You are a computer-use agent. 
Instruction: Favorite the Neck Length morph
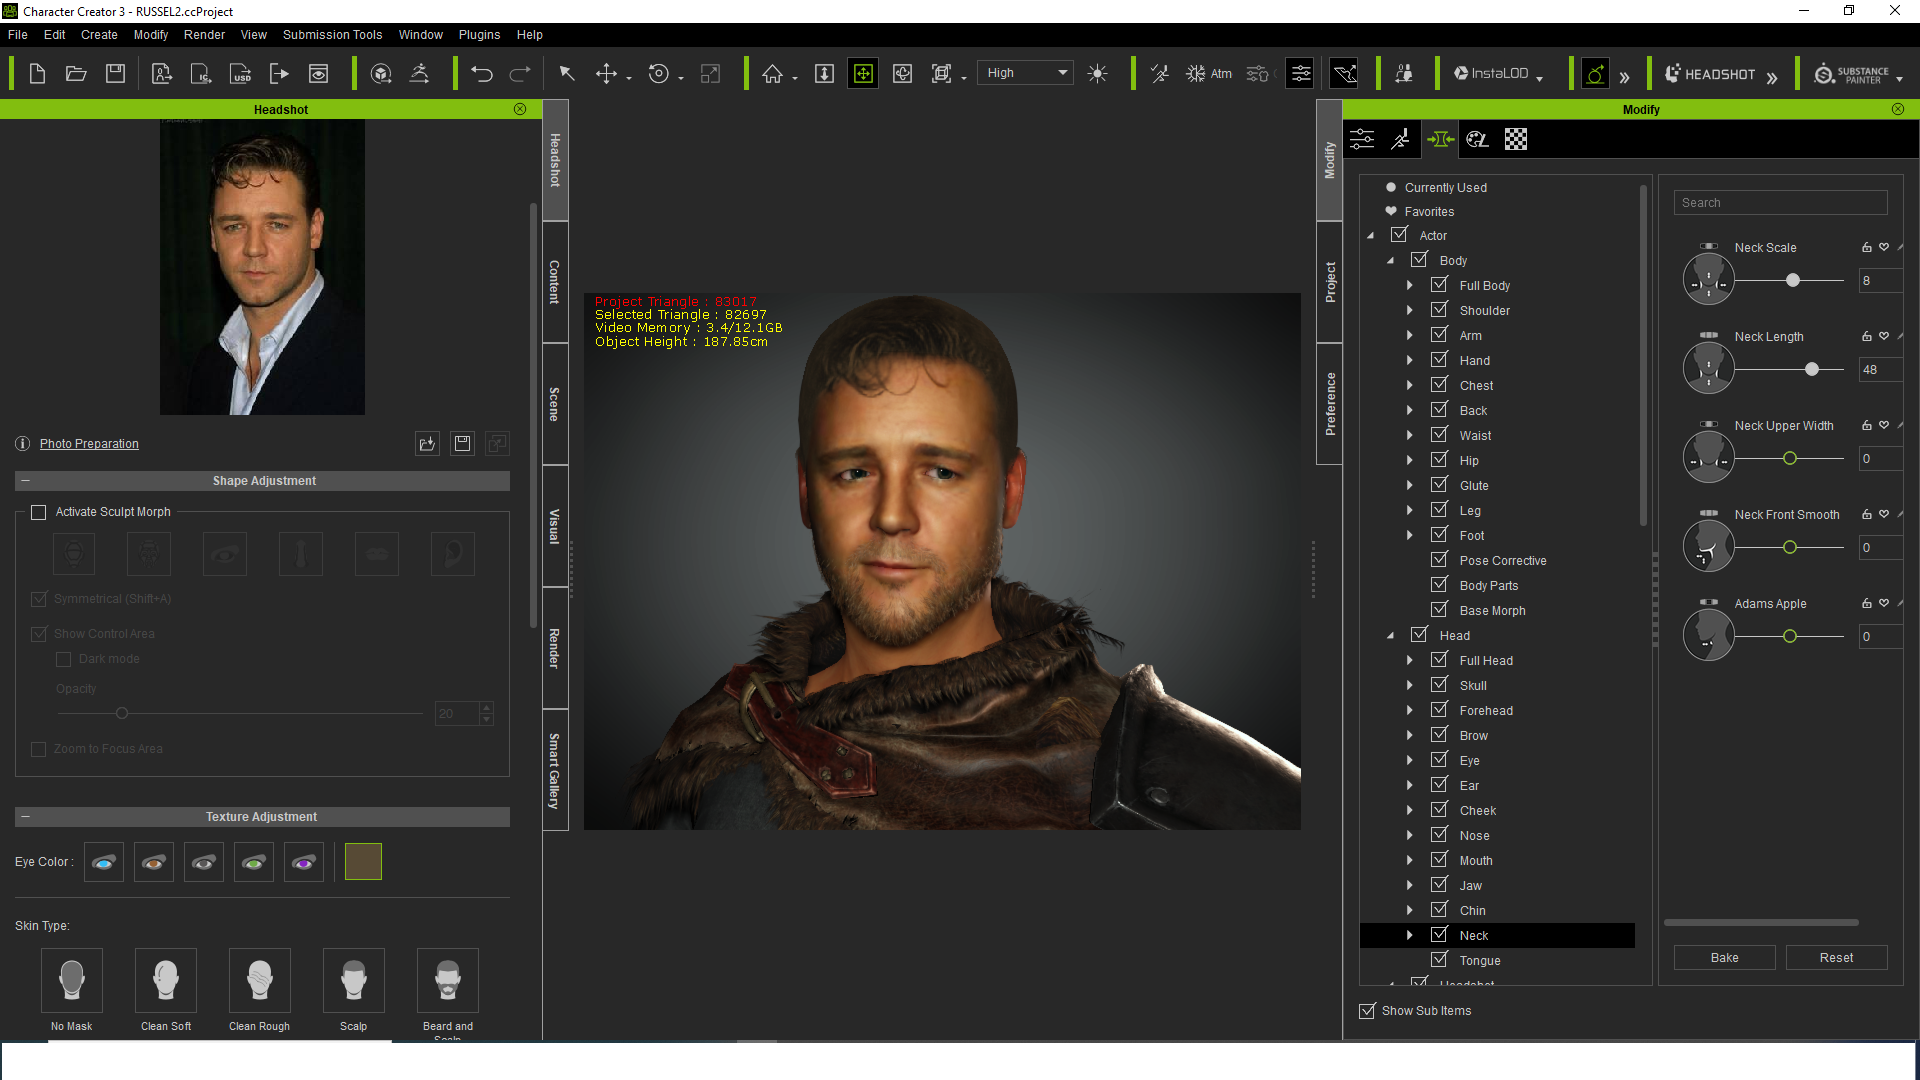click(1884, 336)
